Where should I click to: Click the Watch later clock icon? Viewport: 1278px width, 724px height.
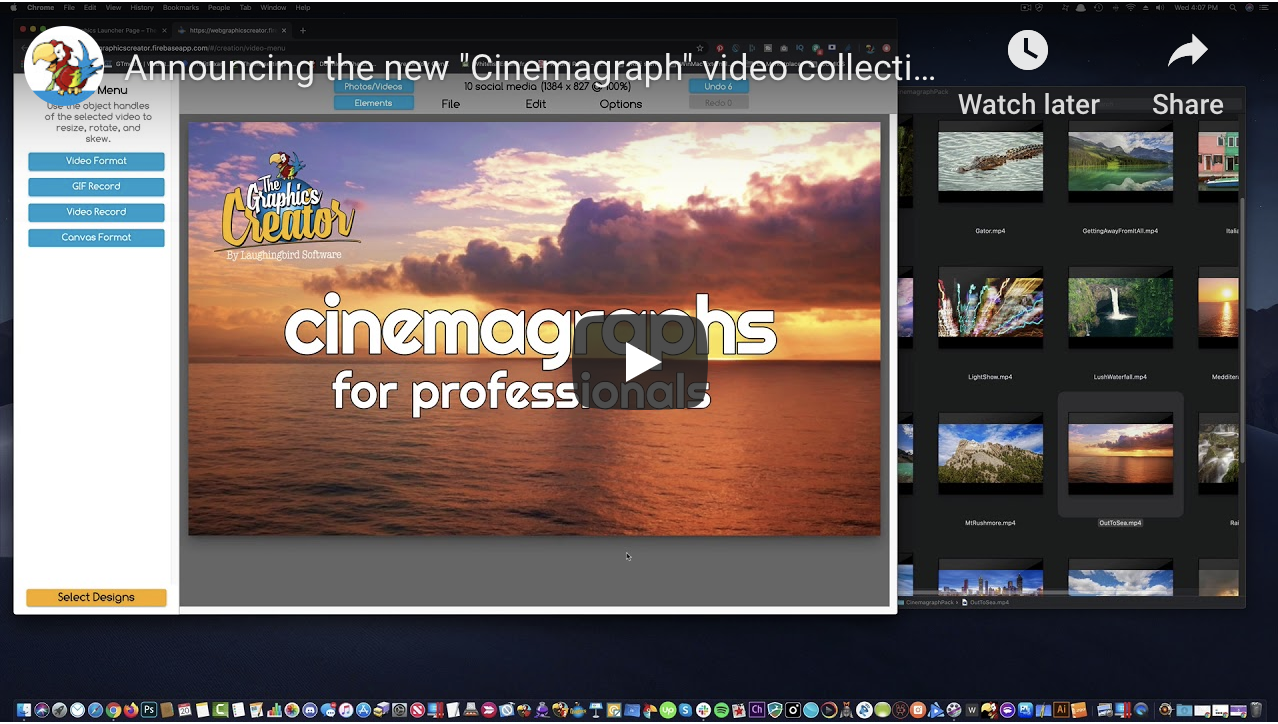point(1028,51)
